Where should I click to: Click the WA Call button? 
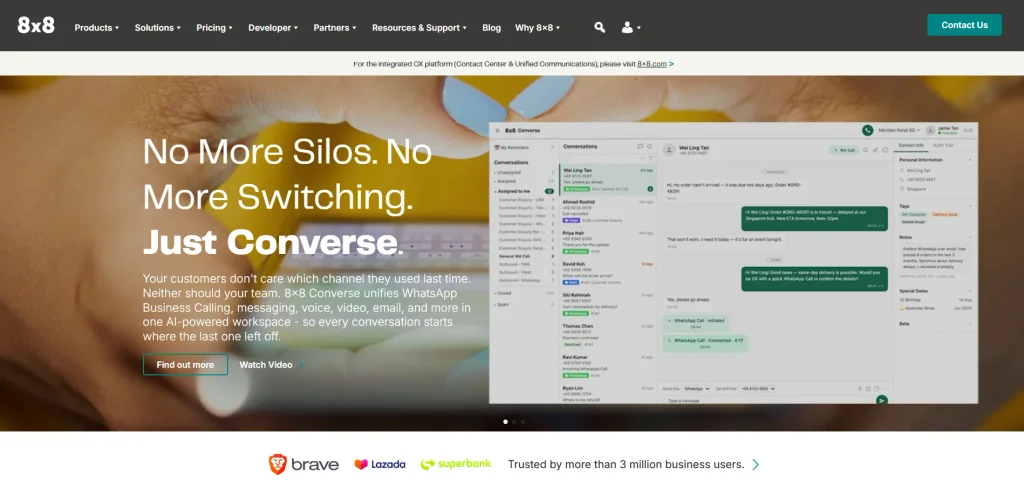844,150
